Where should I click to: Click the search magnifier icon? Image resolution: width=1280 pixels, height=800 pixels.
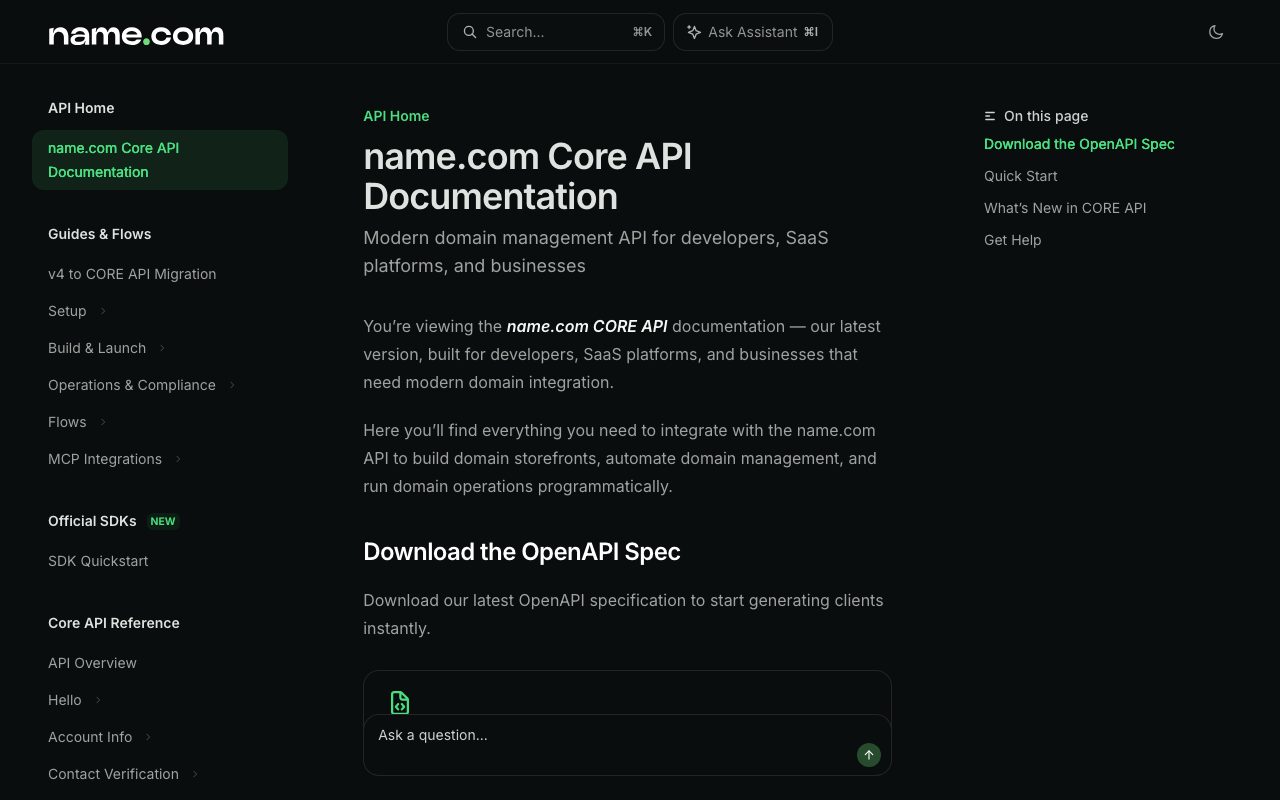pyautogui.click(x=470, y=32)
